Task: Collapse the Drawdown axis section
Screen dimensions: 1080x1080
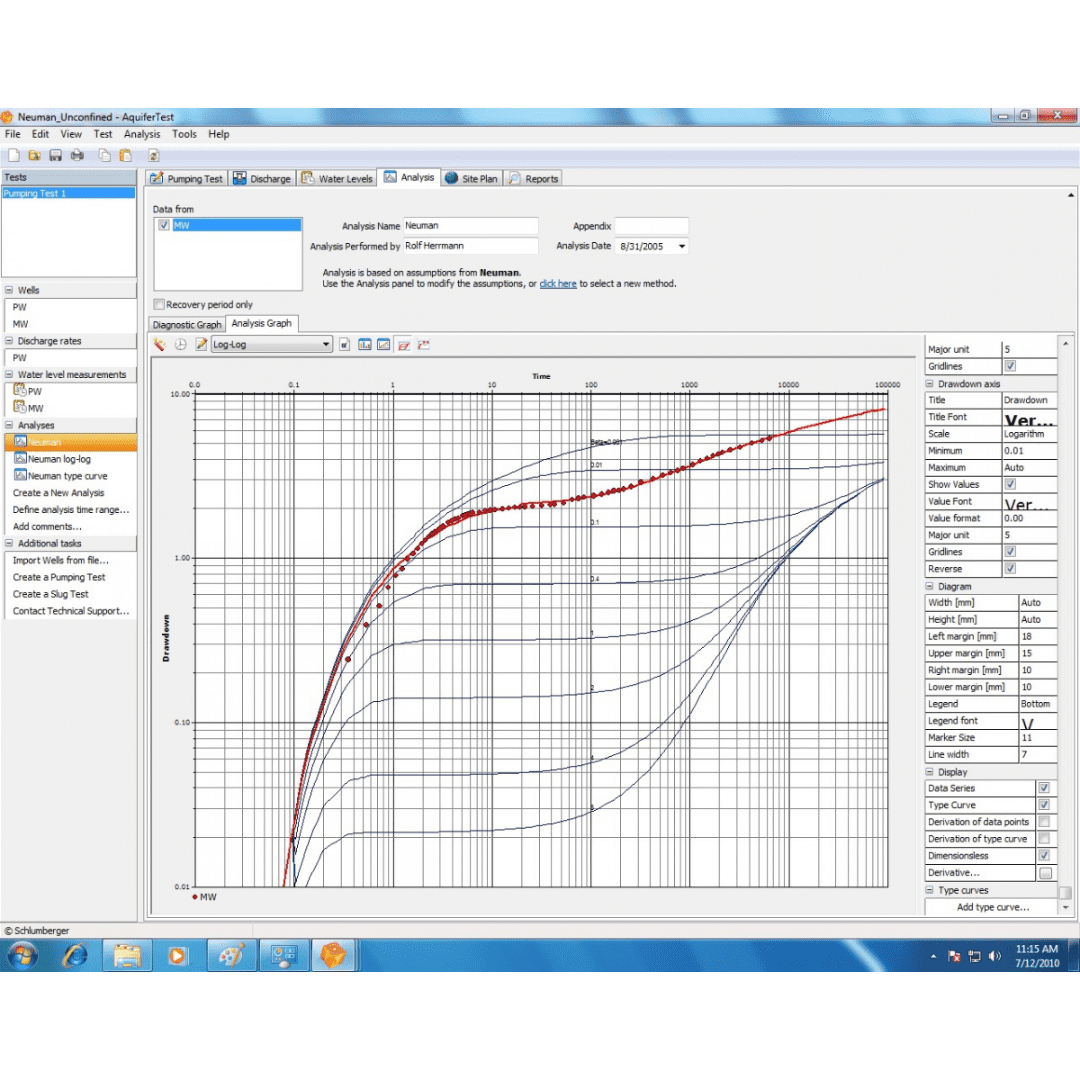Action: click(931, 384)
